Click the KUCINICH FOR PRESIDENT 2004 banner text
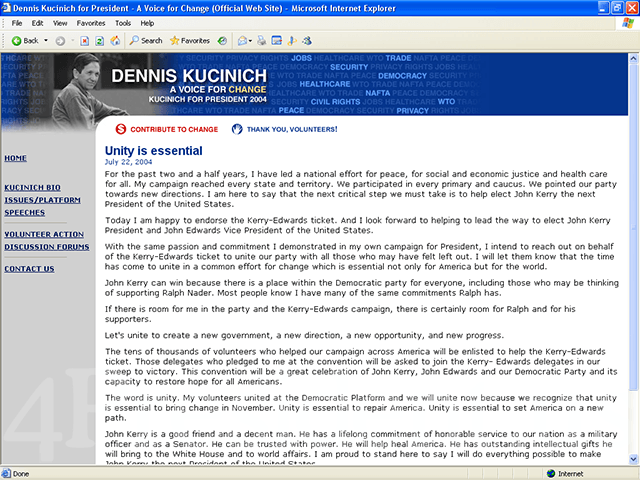 point(207,100)
